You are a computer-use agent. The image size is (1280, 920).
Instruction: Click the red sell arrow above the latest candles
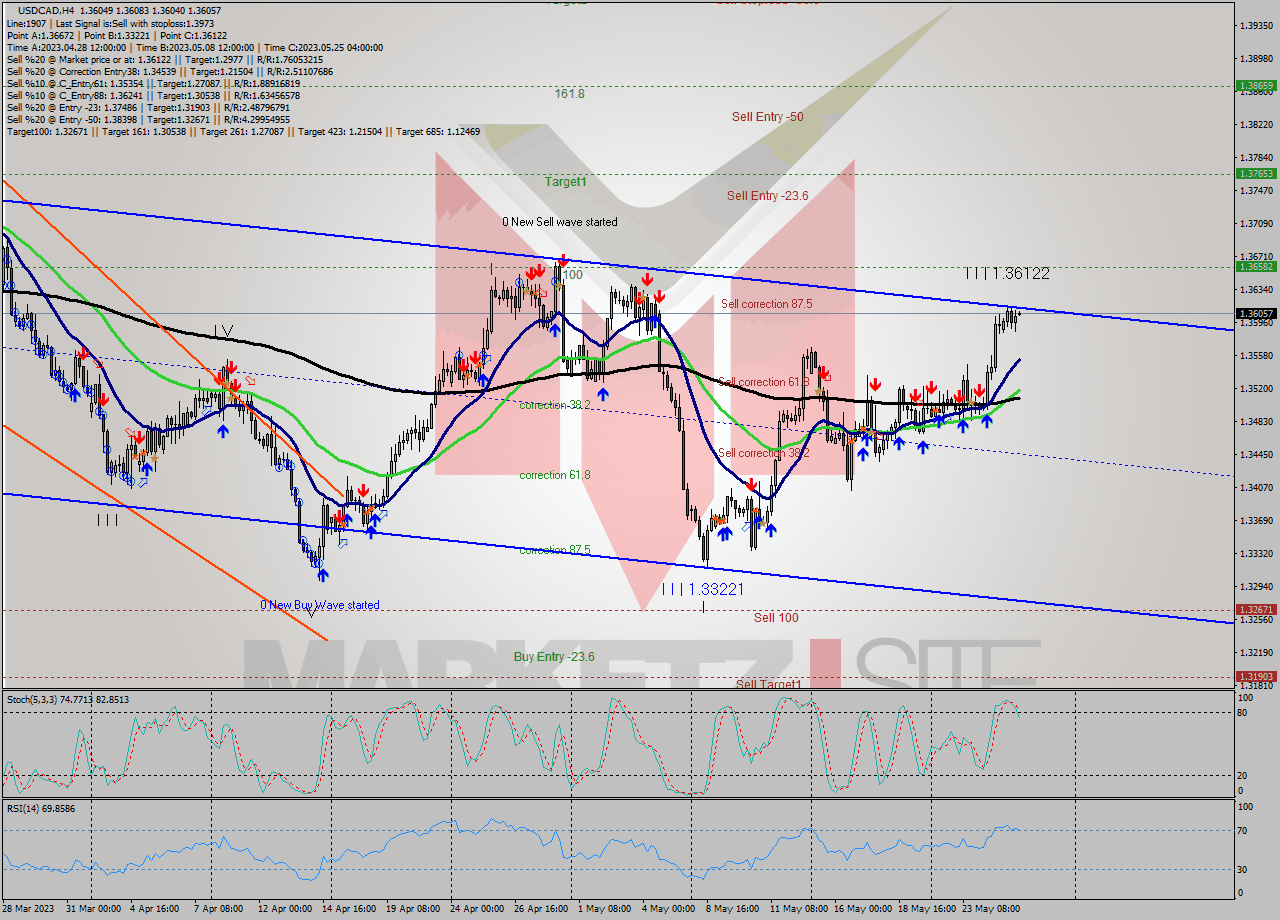point(980,389)
